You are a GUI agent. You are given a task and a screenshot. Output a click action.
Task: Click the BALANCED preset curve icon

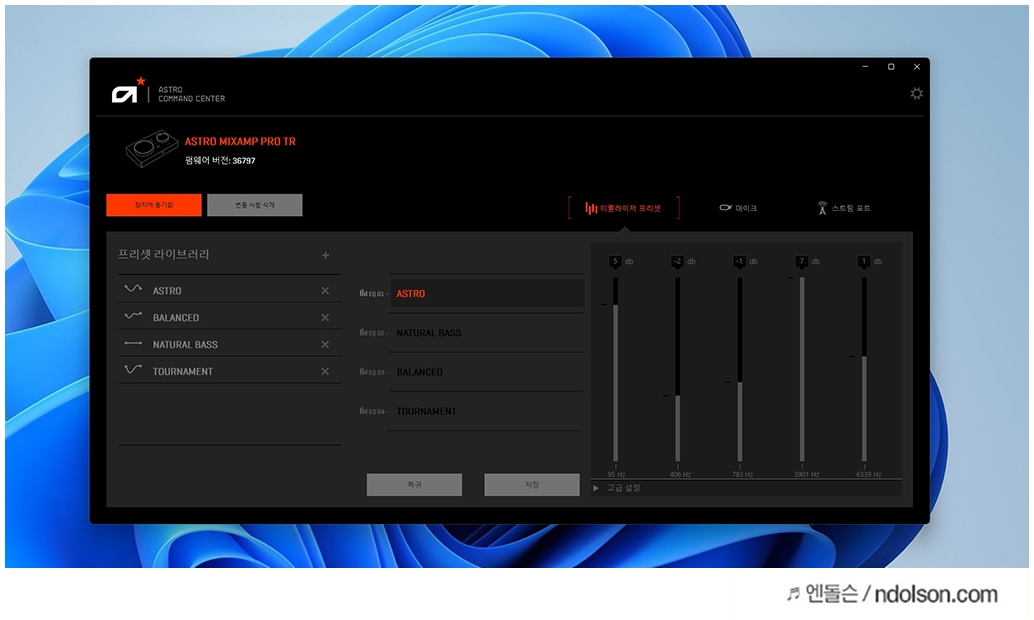pos(133,316)
